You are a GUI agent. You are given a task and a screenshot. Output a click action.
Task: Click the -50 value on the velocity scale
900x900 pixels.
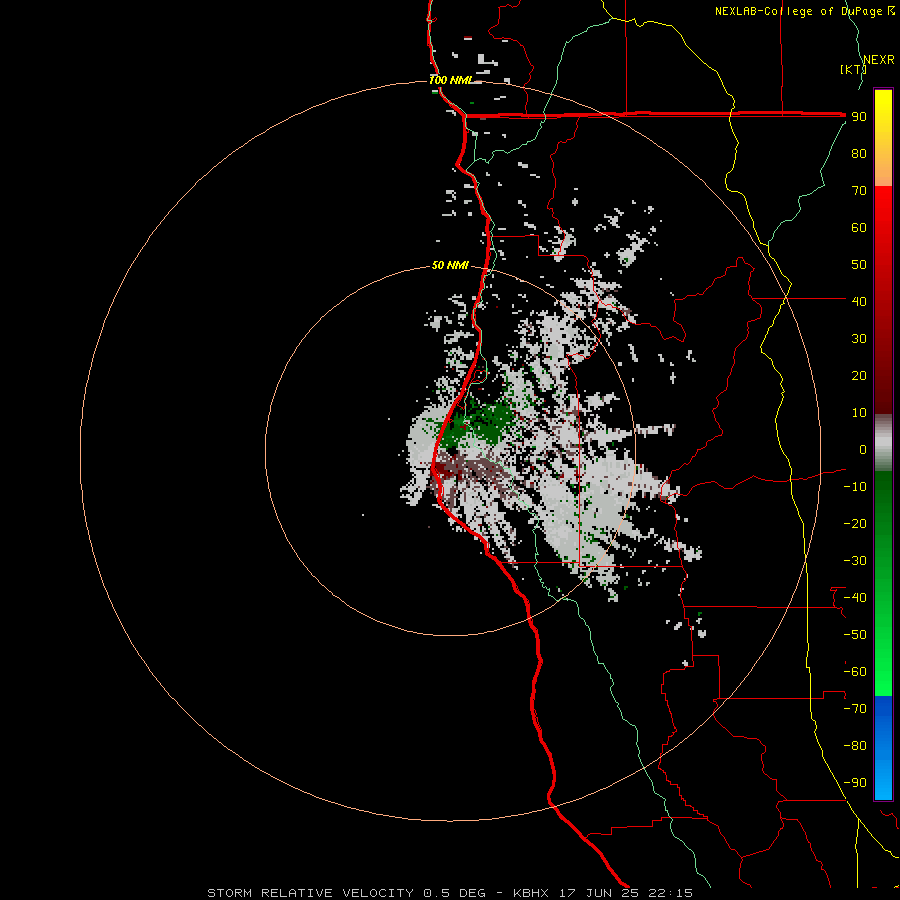pos(855,635)
